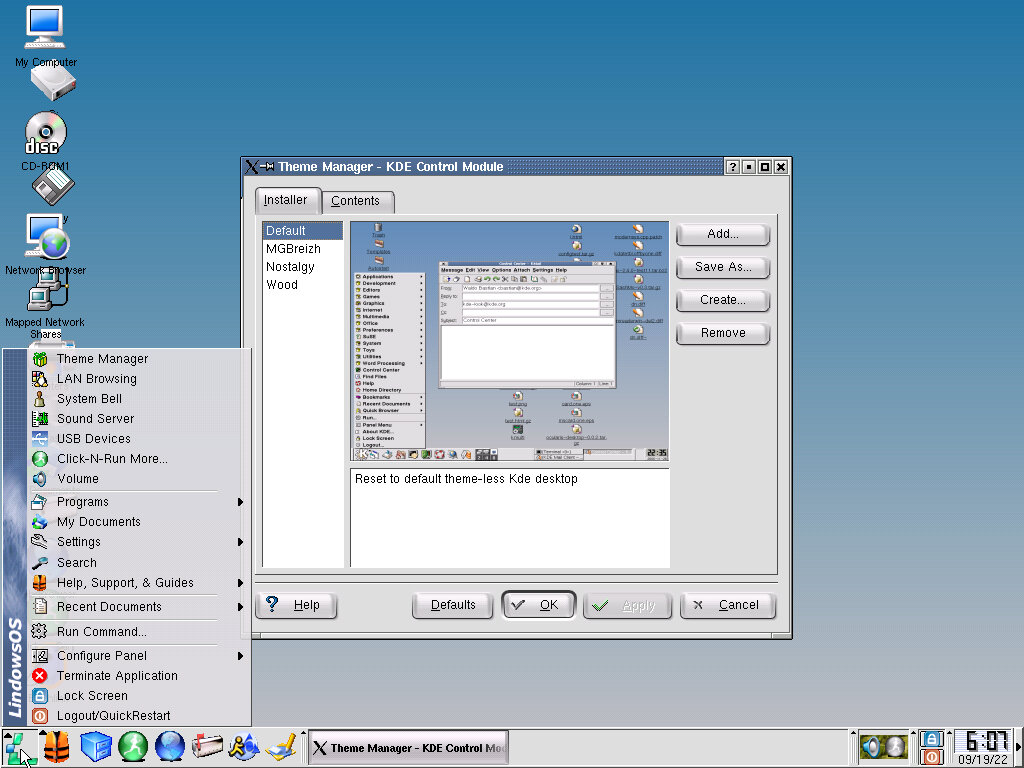
Task: Select the Nostalgy theme in the list
Action: point(290,267)
